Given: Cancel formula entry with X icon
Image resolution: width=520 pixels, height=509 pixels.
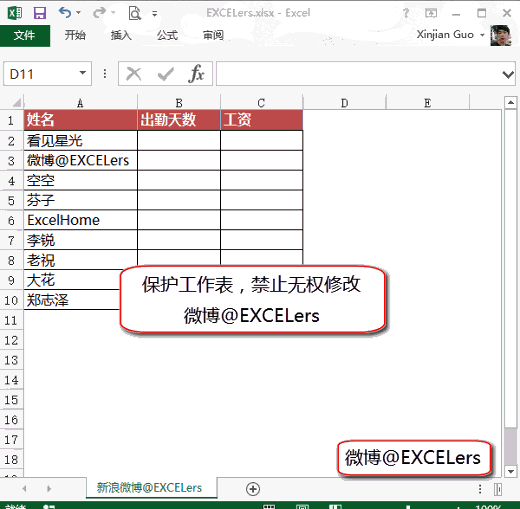Looking at the screenshot, I should coord(134,74).
